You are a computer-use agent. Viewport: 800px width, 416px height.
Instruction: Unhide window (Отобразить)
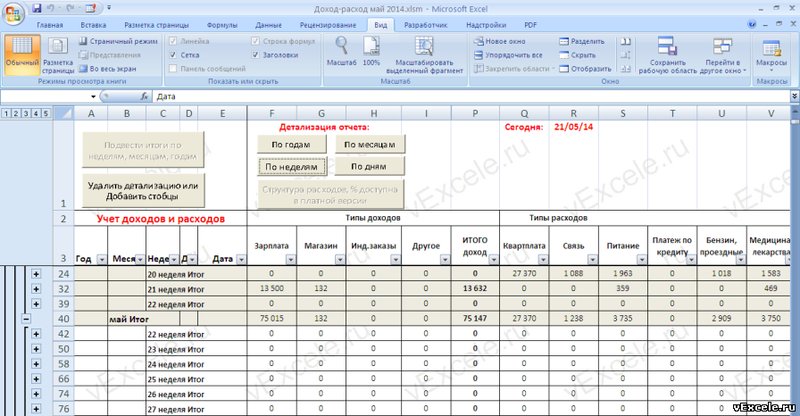(x=585, y=69)
